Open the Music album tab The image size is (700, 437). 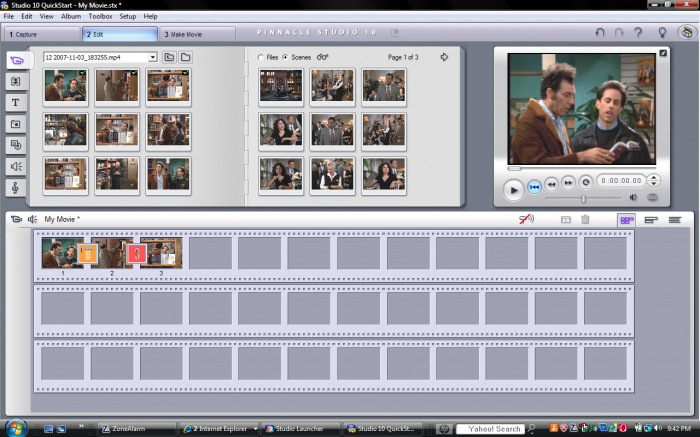tap(16, 188)
